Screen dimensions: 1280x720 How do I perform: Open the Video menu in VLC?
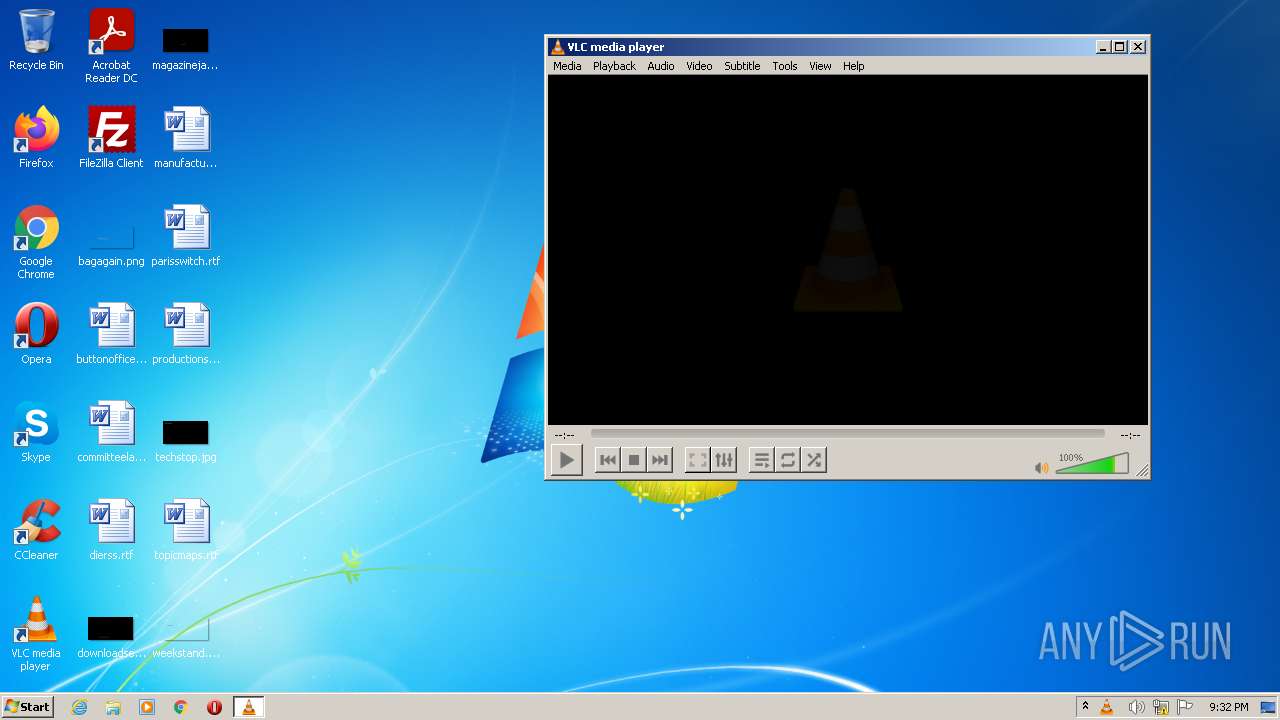[699, 66]
